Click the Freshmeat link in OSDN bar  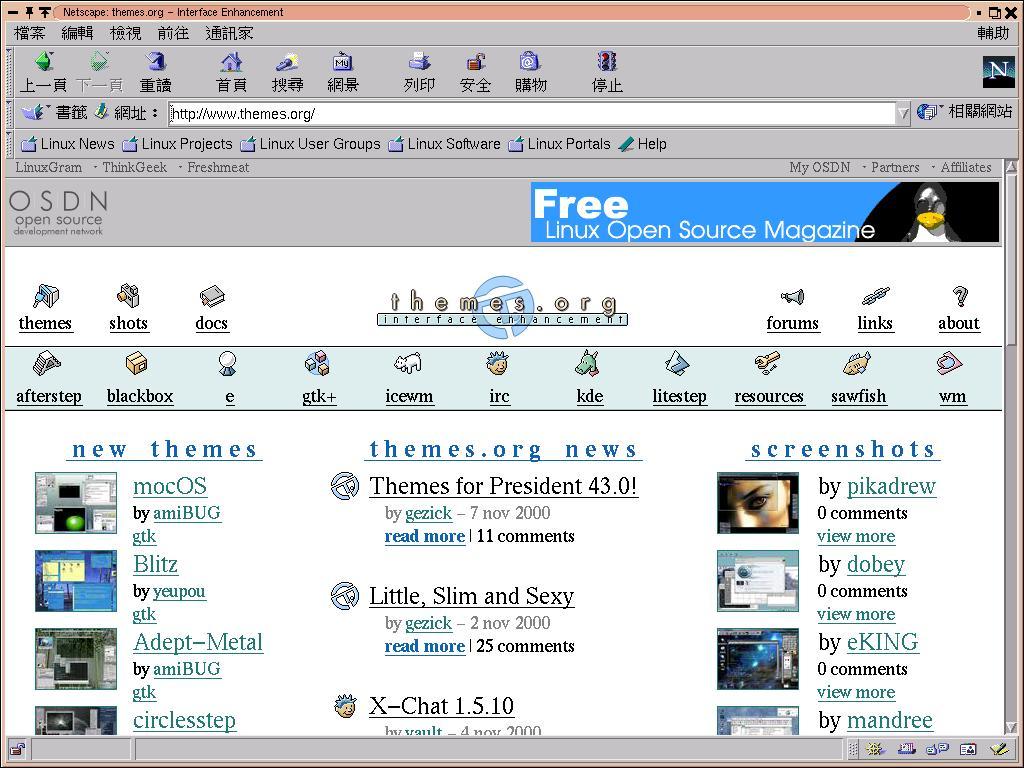[x=218, y=167]
